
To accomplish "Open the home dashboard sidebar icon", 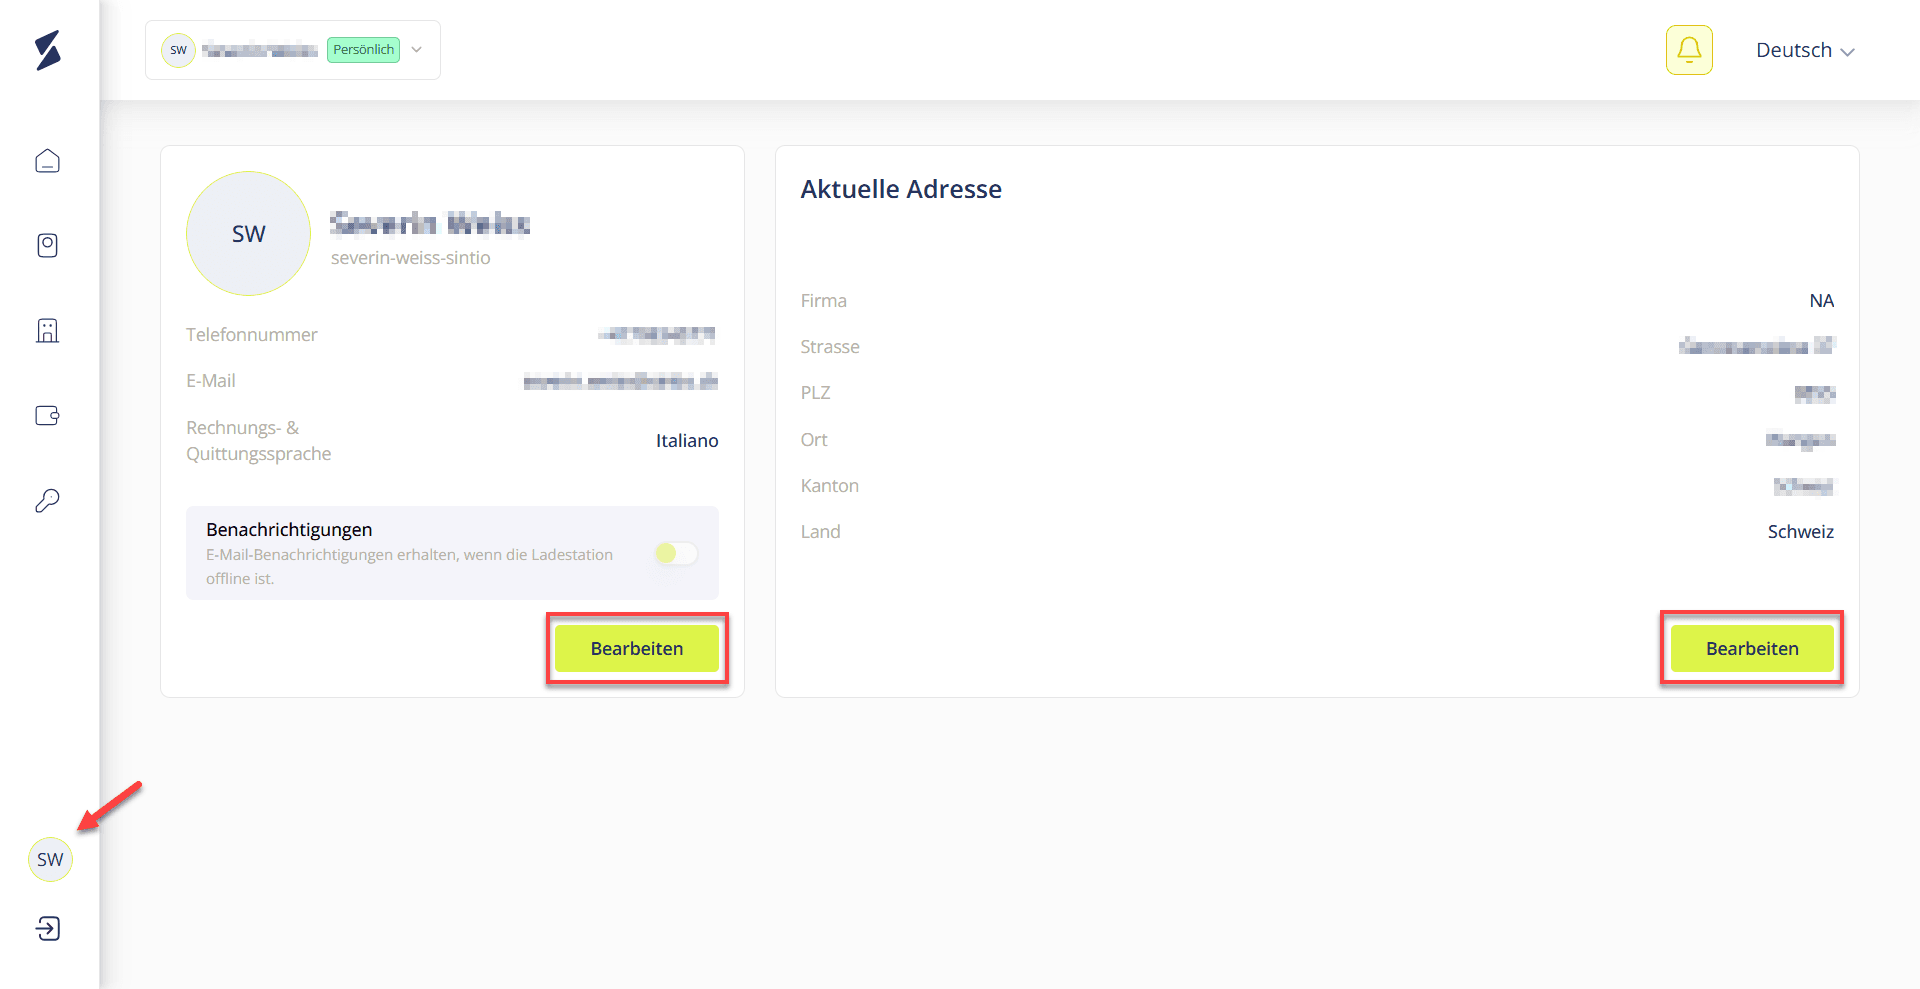I will 48,161.
